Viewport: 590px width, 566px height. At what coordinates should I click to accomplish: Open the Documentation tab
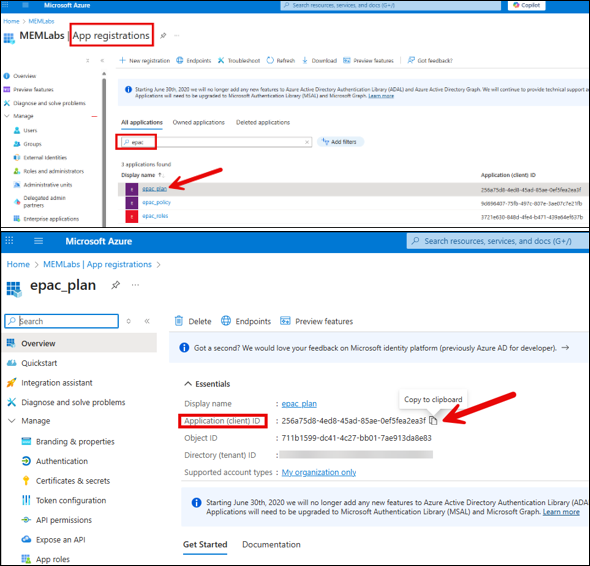[x=271, y=544]
